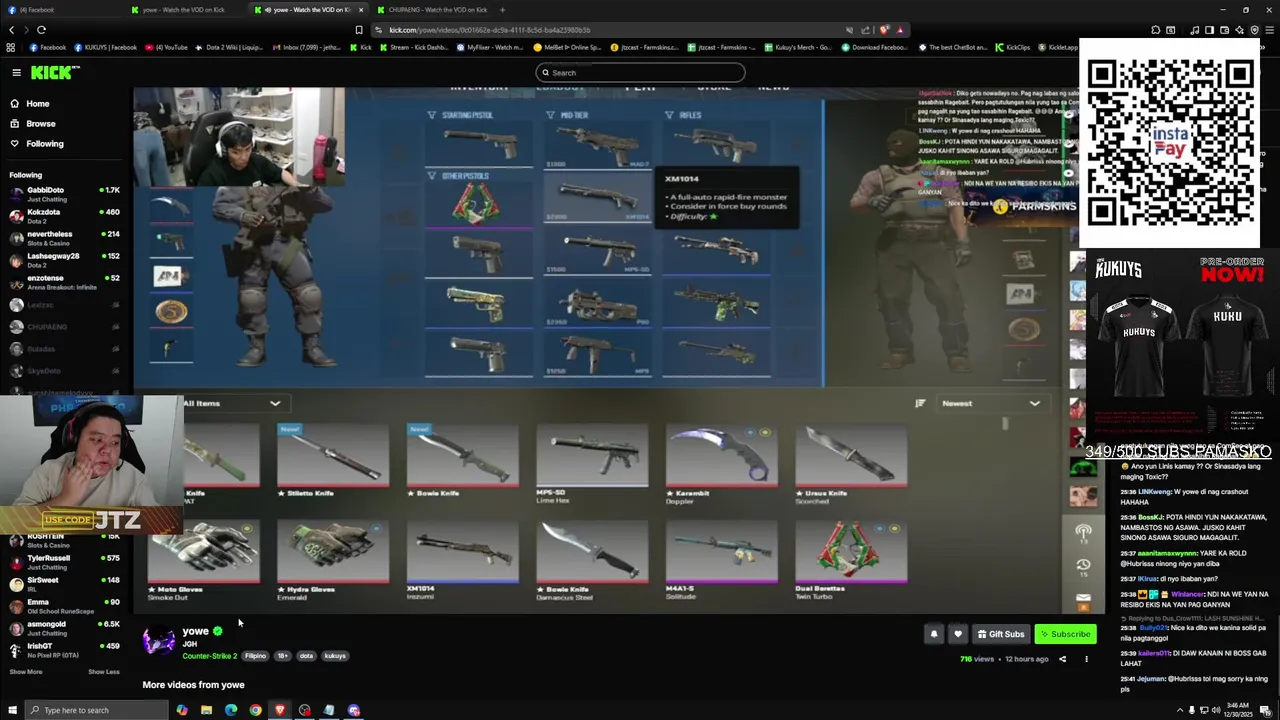Image resolution: width=1280 pixels, height=720 pixels.
Task: Click the Gift Subs button
Action: [1000, 634]
